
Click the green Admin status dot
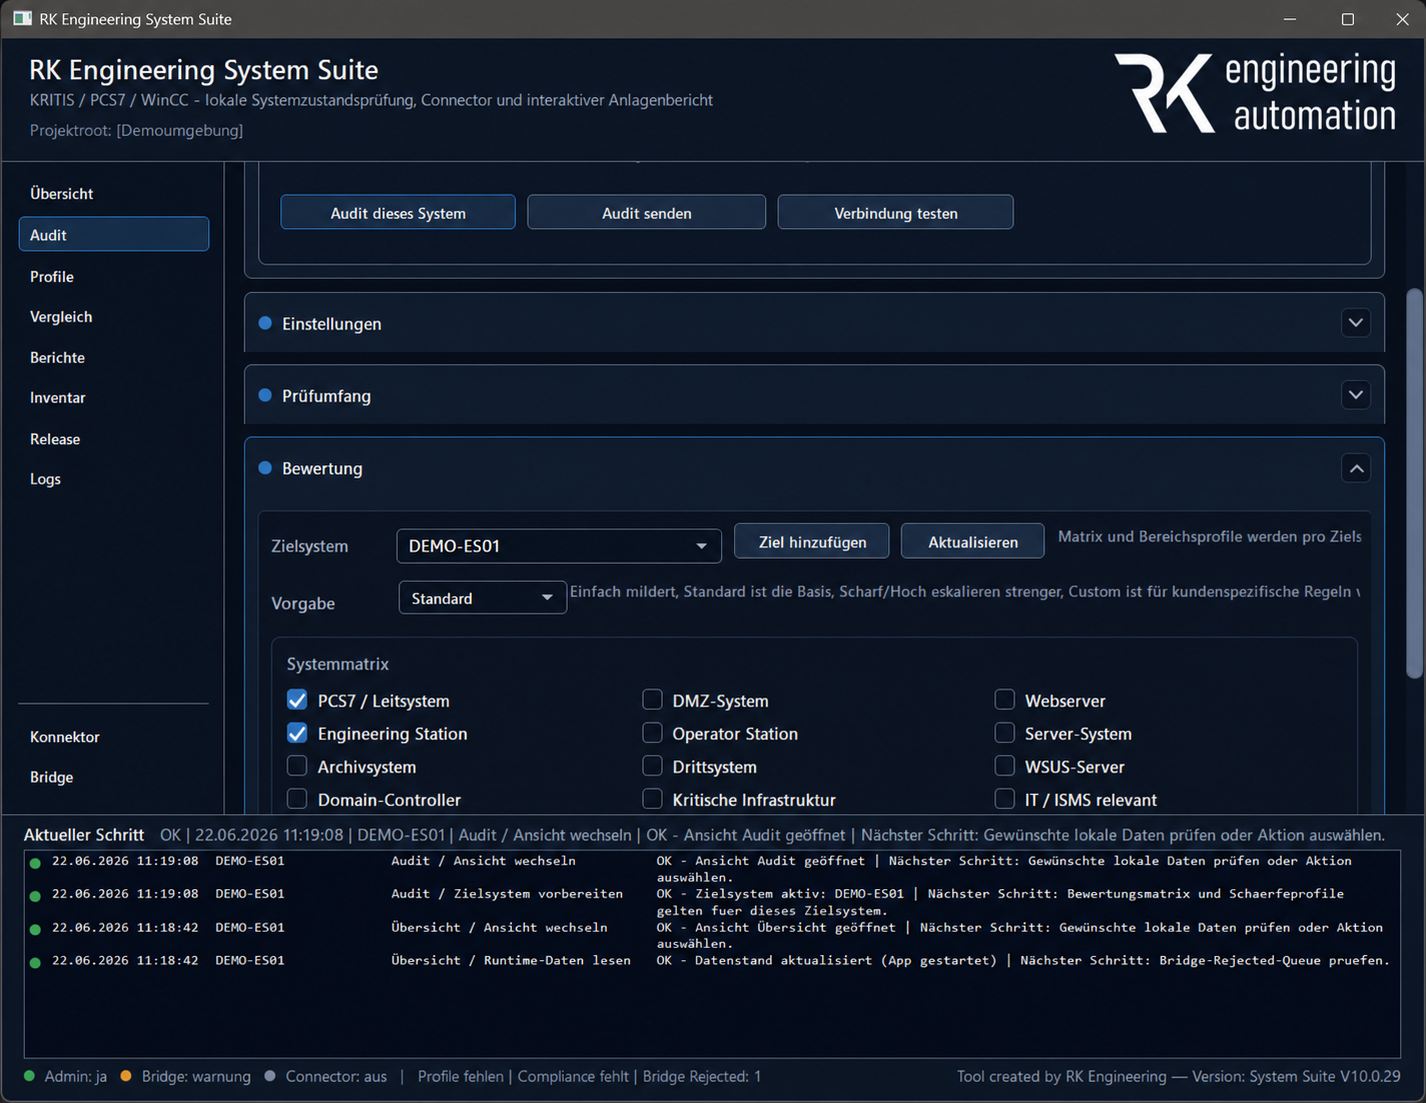point(30,1077)
